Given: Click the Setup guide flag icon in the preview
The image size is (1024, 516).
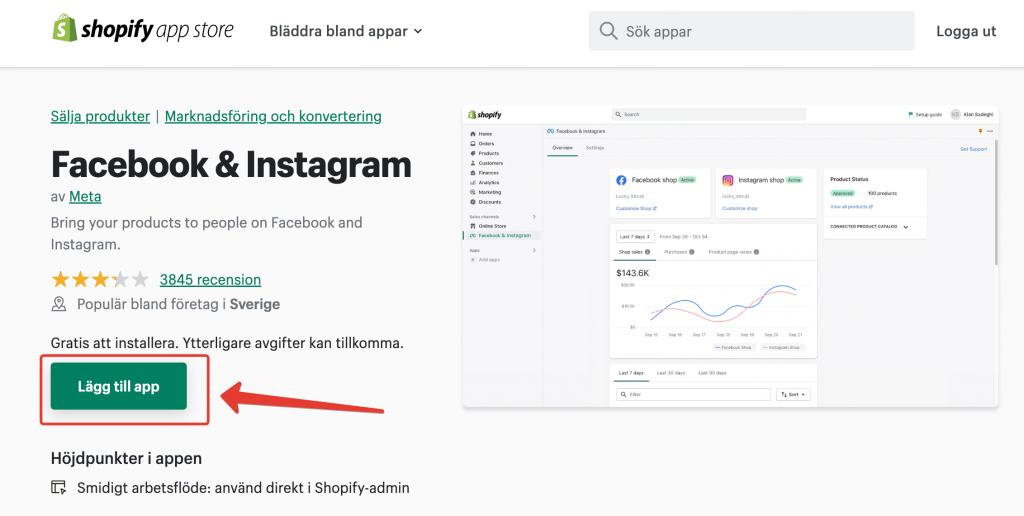Looking at the screenshot, I should 910,114.
